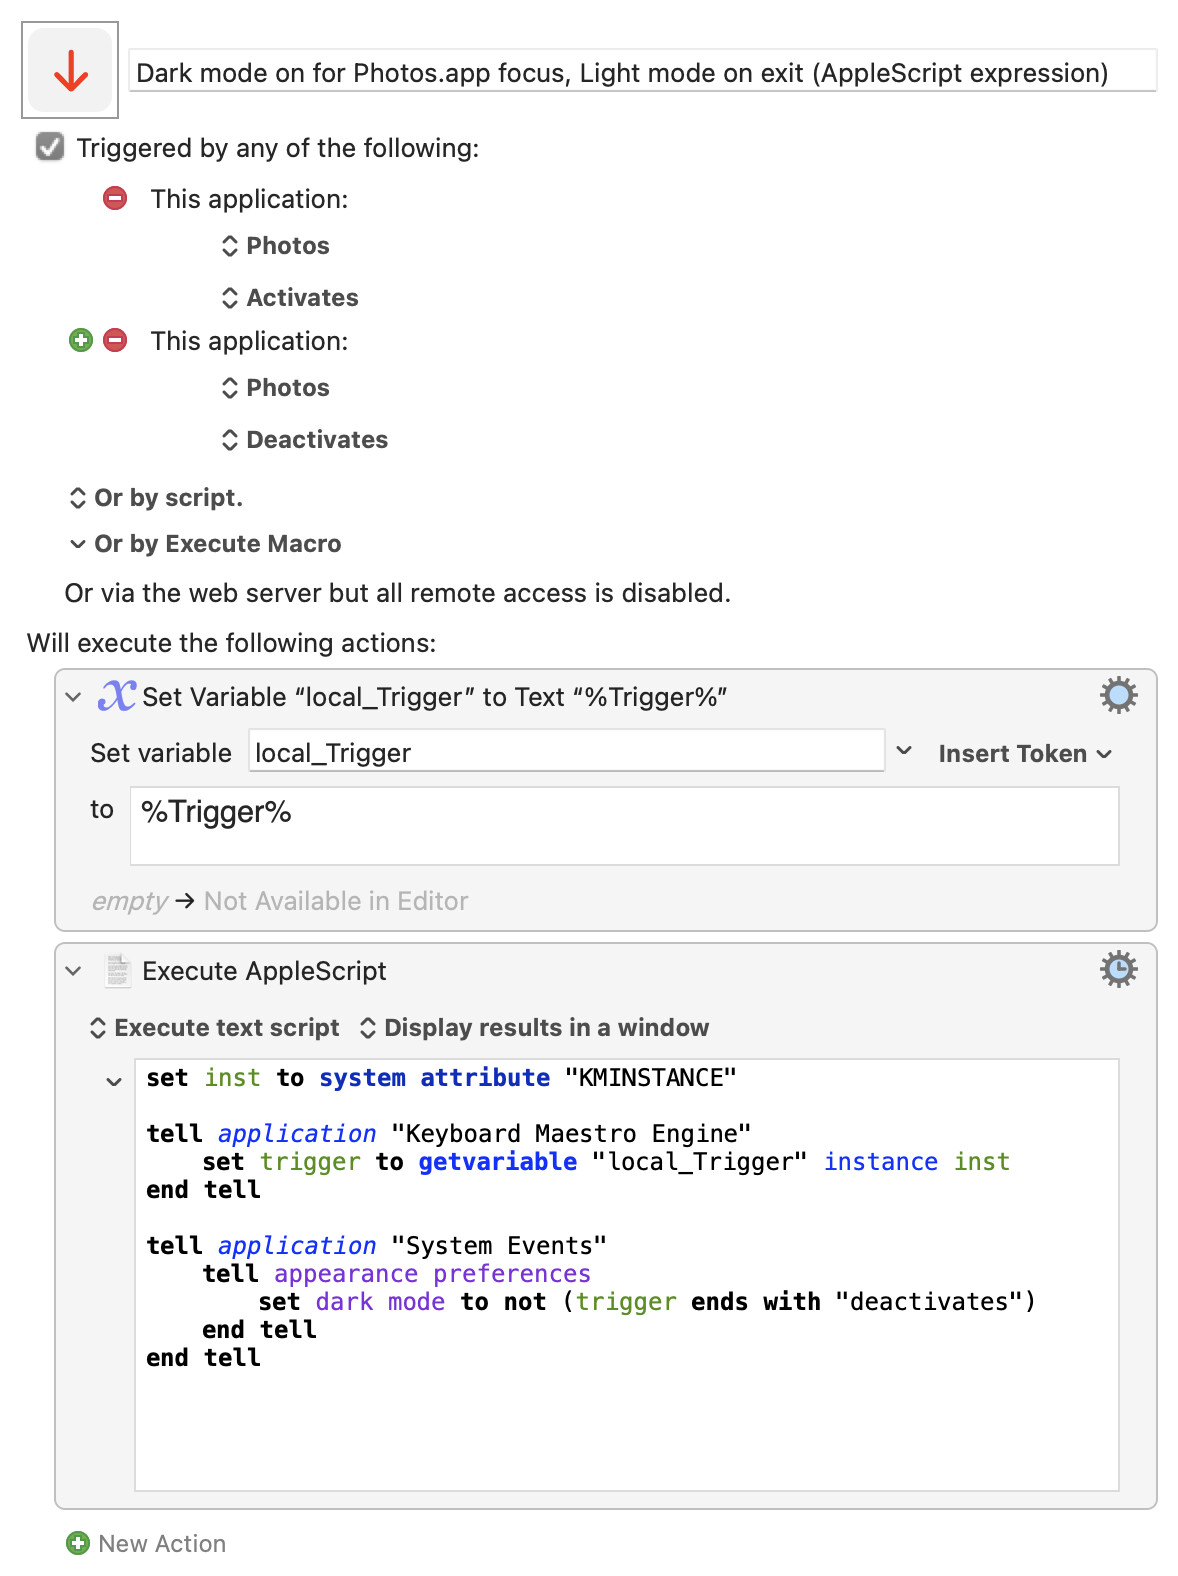Expand the Or by Execute Macro section

[x=205, y=543]
